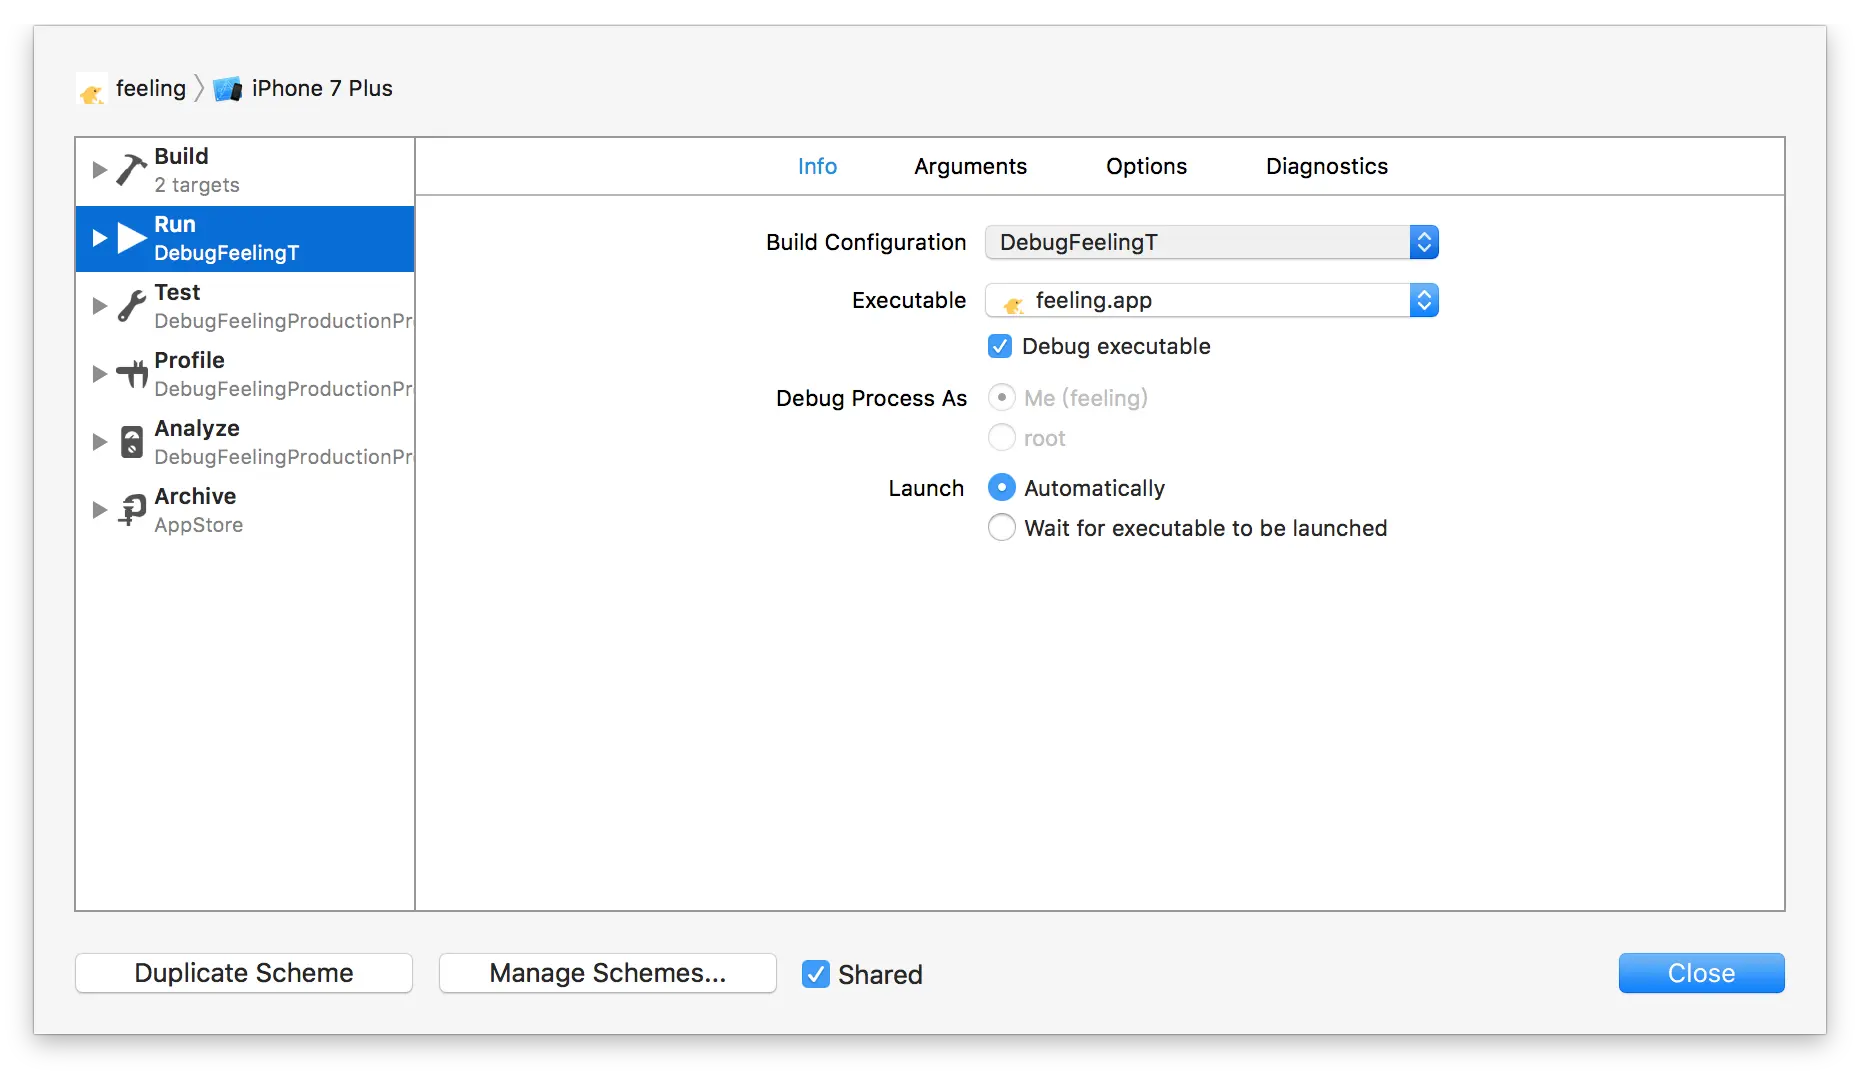Click the Run play icon
This screenshot has width=1860, height=1076.
coord(132,238)
